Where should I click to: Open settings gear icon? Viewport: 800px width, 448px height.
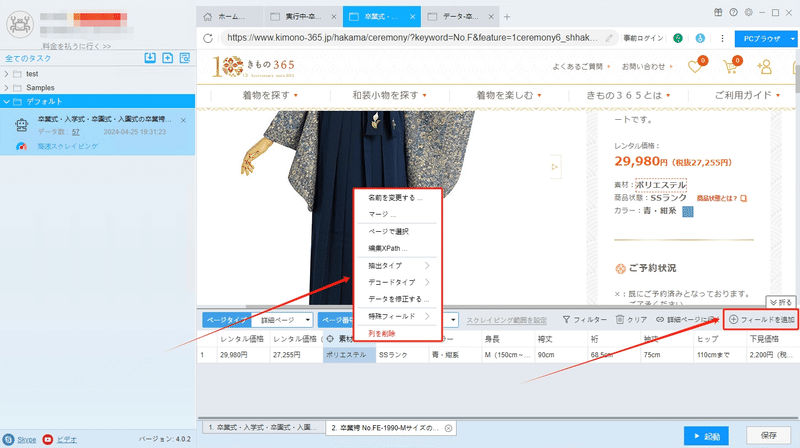(748, 12)
